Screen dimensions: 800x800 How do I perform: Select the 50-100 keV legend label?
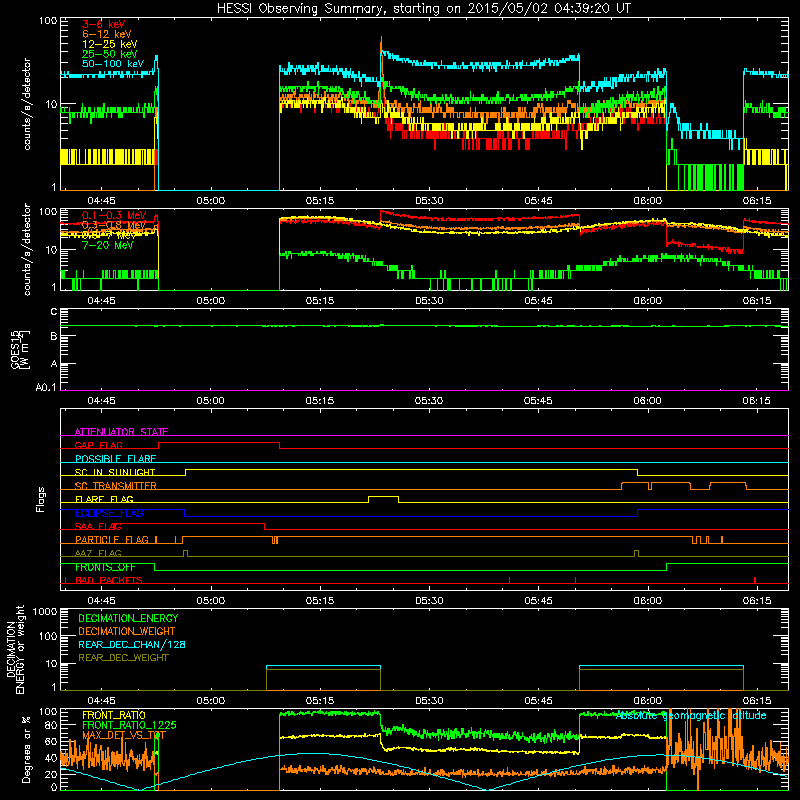[112, 64]
